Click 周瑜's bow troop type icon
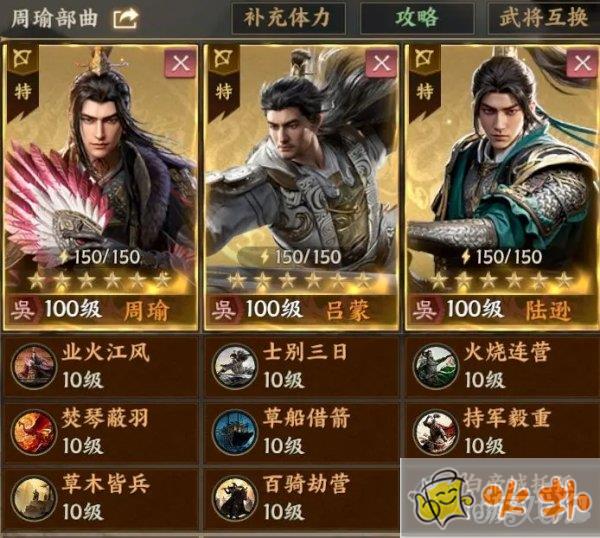The height and width of the screenshot is (538, 600). tap(22, 59)
